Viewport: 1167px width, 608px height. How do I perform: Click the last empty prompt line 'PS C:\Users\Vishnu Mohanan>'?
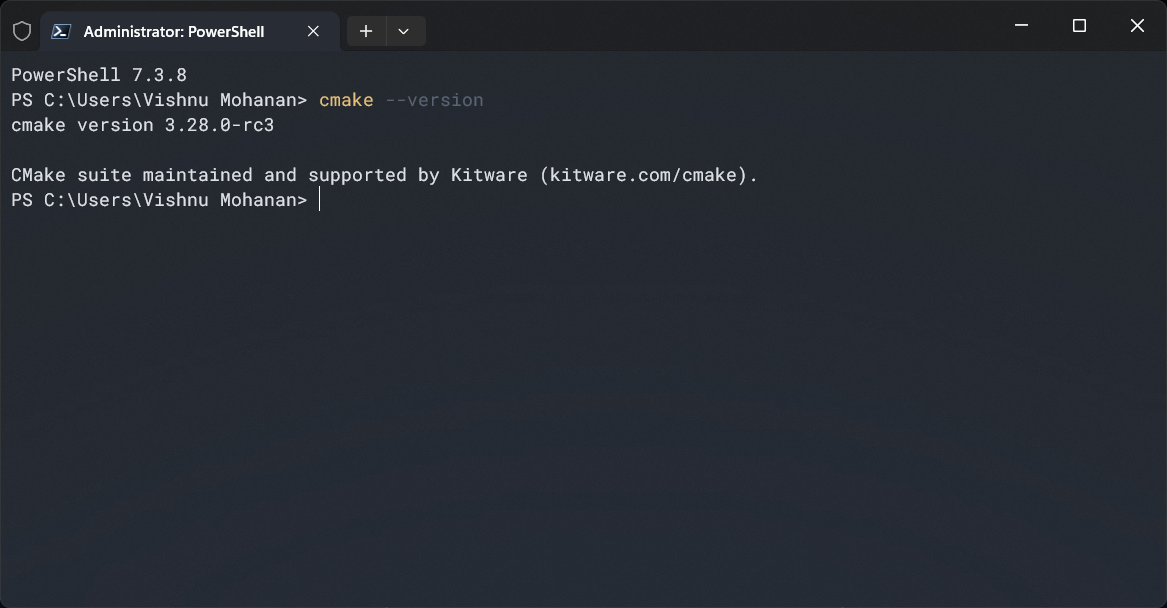point(159,199)
